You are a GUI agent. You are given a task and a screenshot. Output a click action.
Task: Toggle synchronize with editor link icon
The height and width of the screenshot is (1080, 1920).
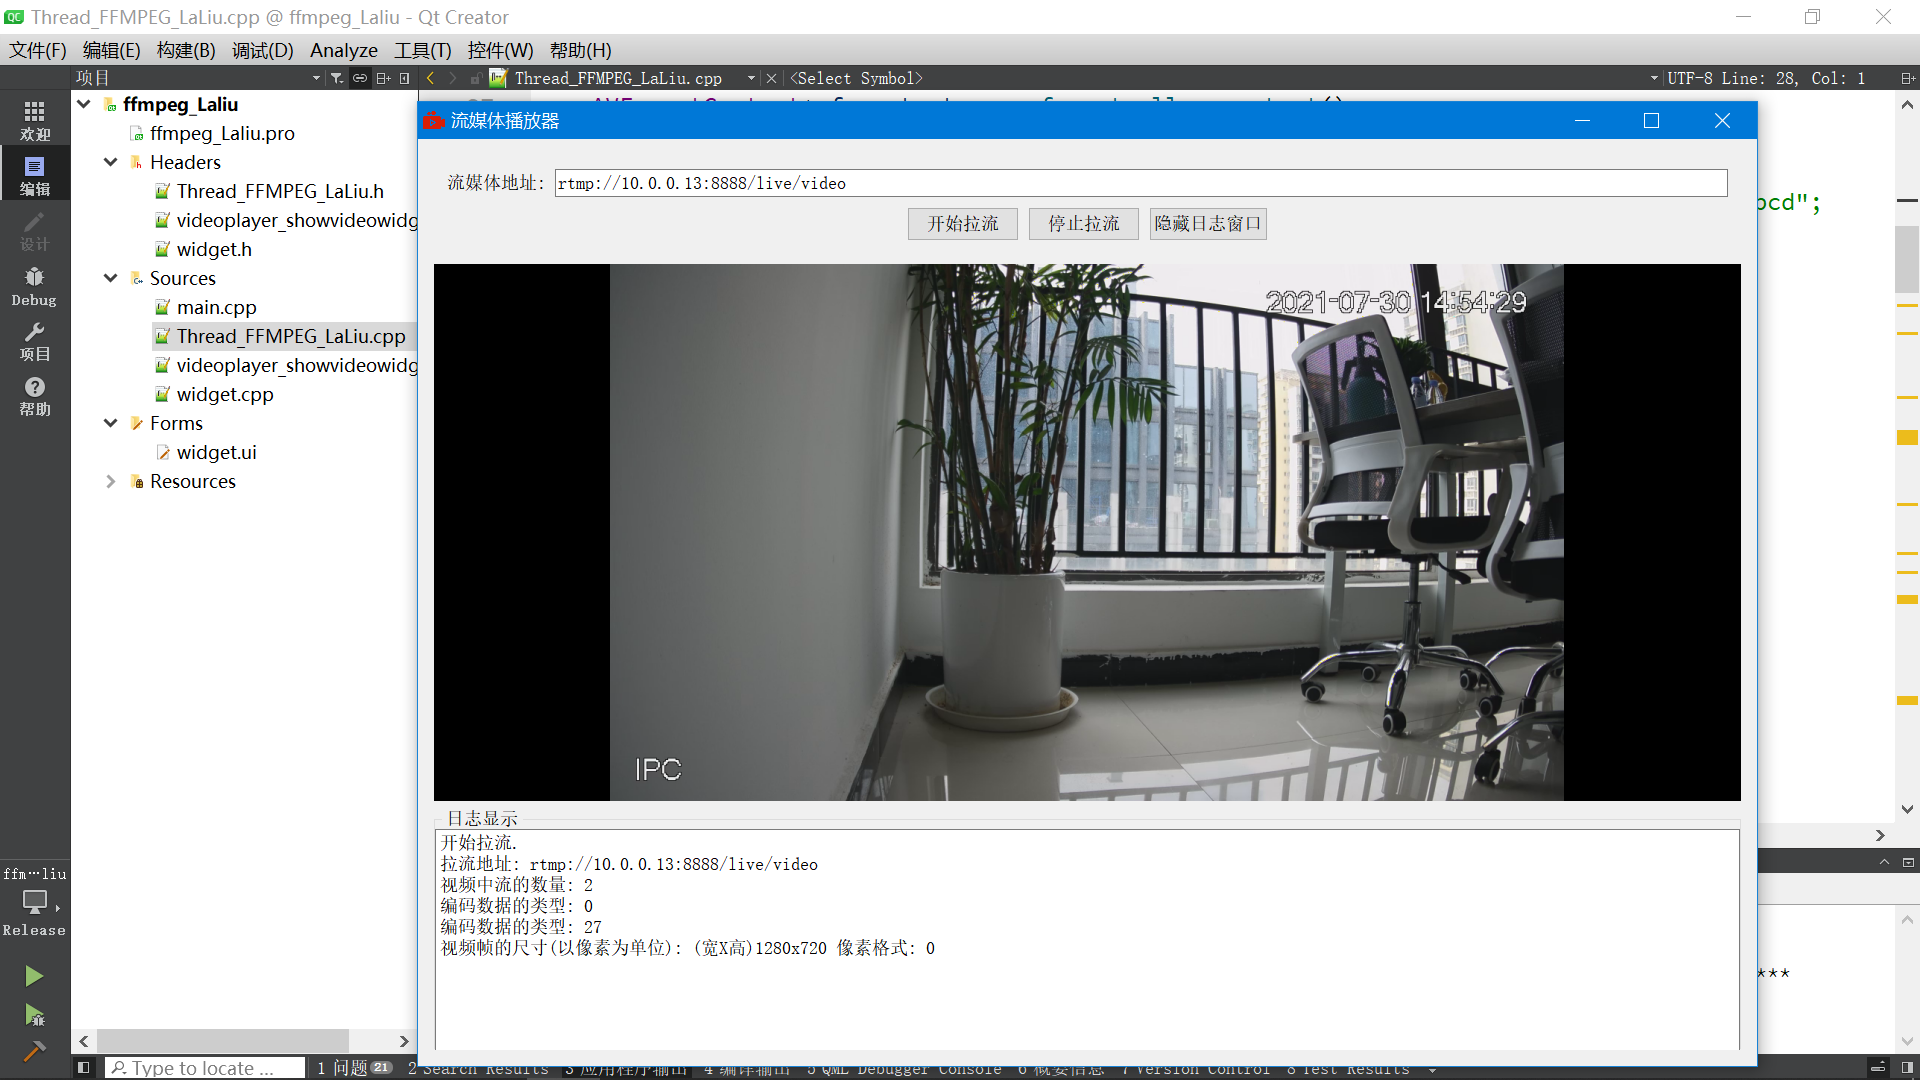(360, 77)
